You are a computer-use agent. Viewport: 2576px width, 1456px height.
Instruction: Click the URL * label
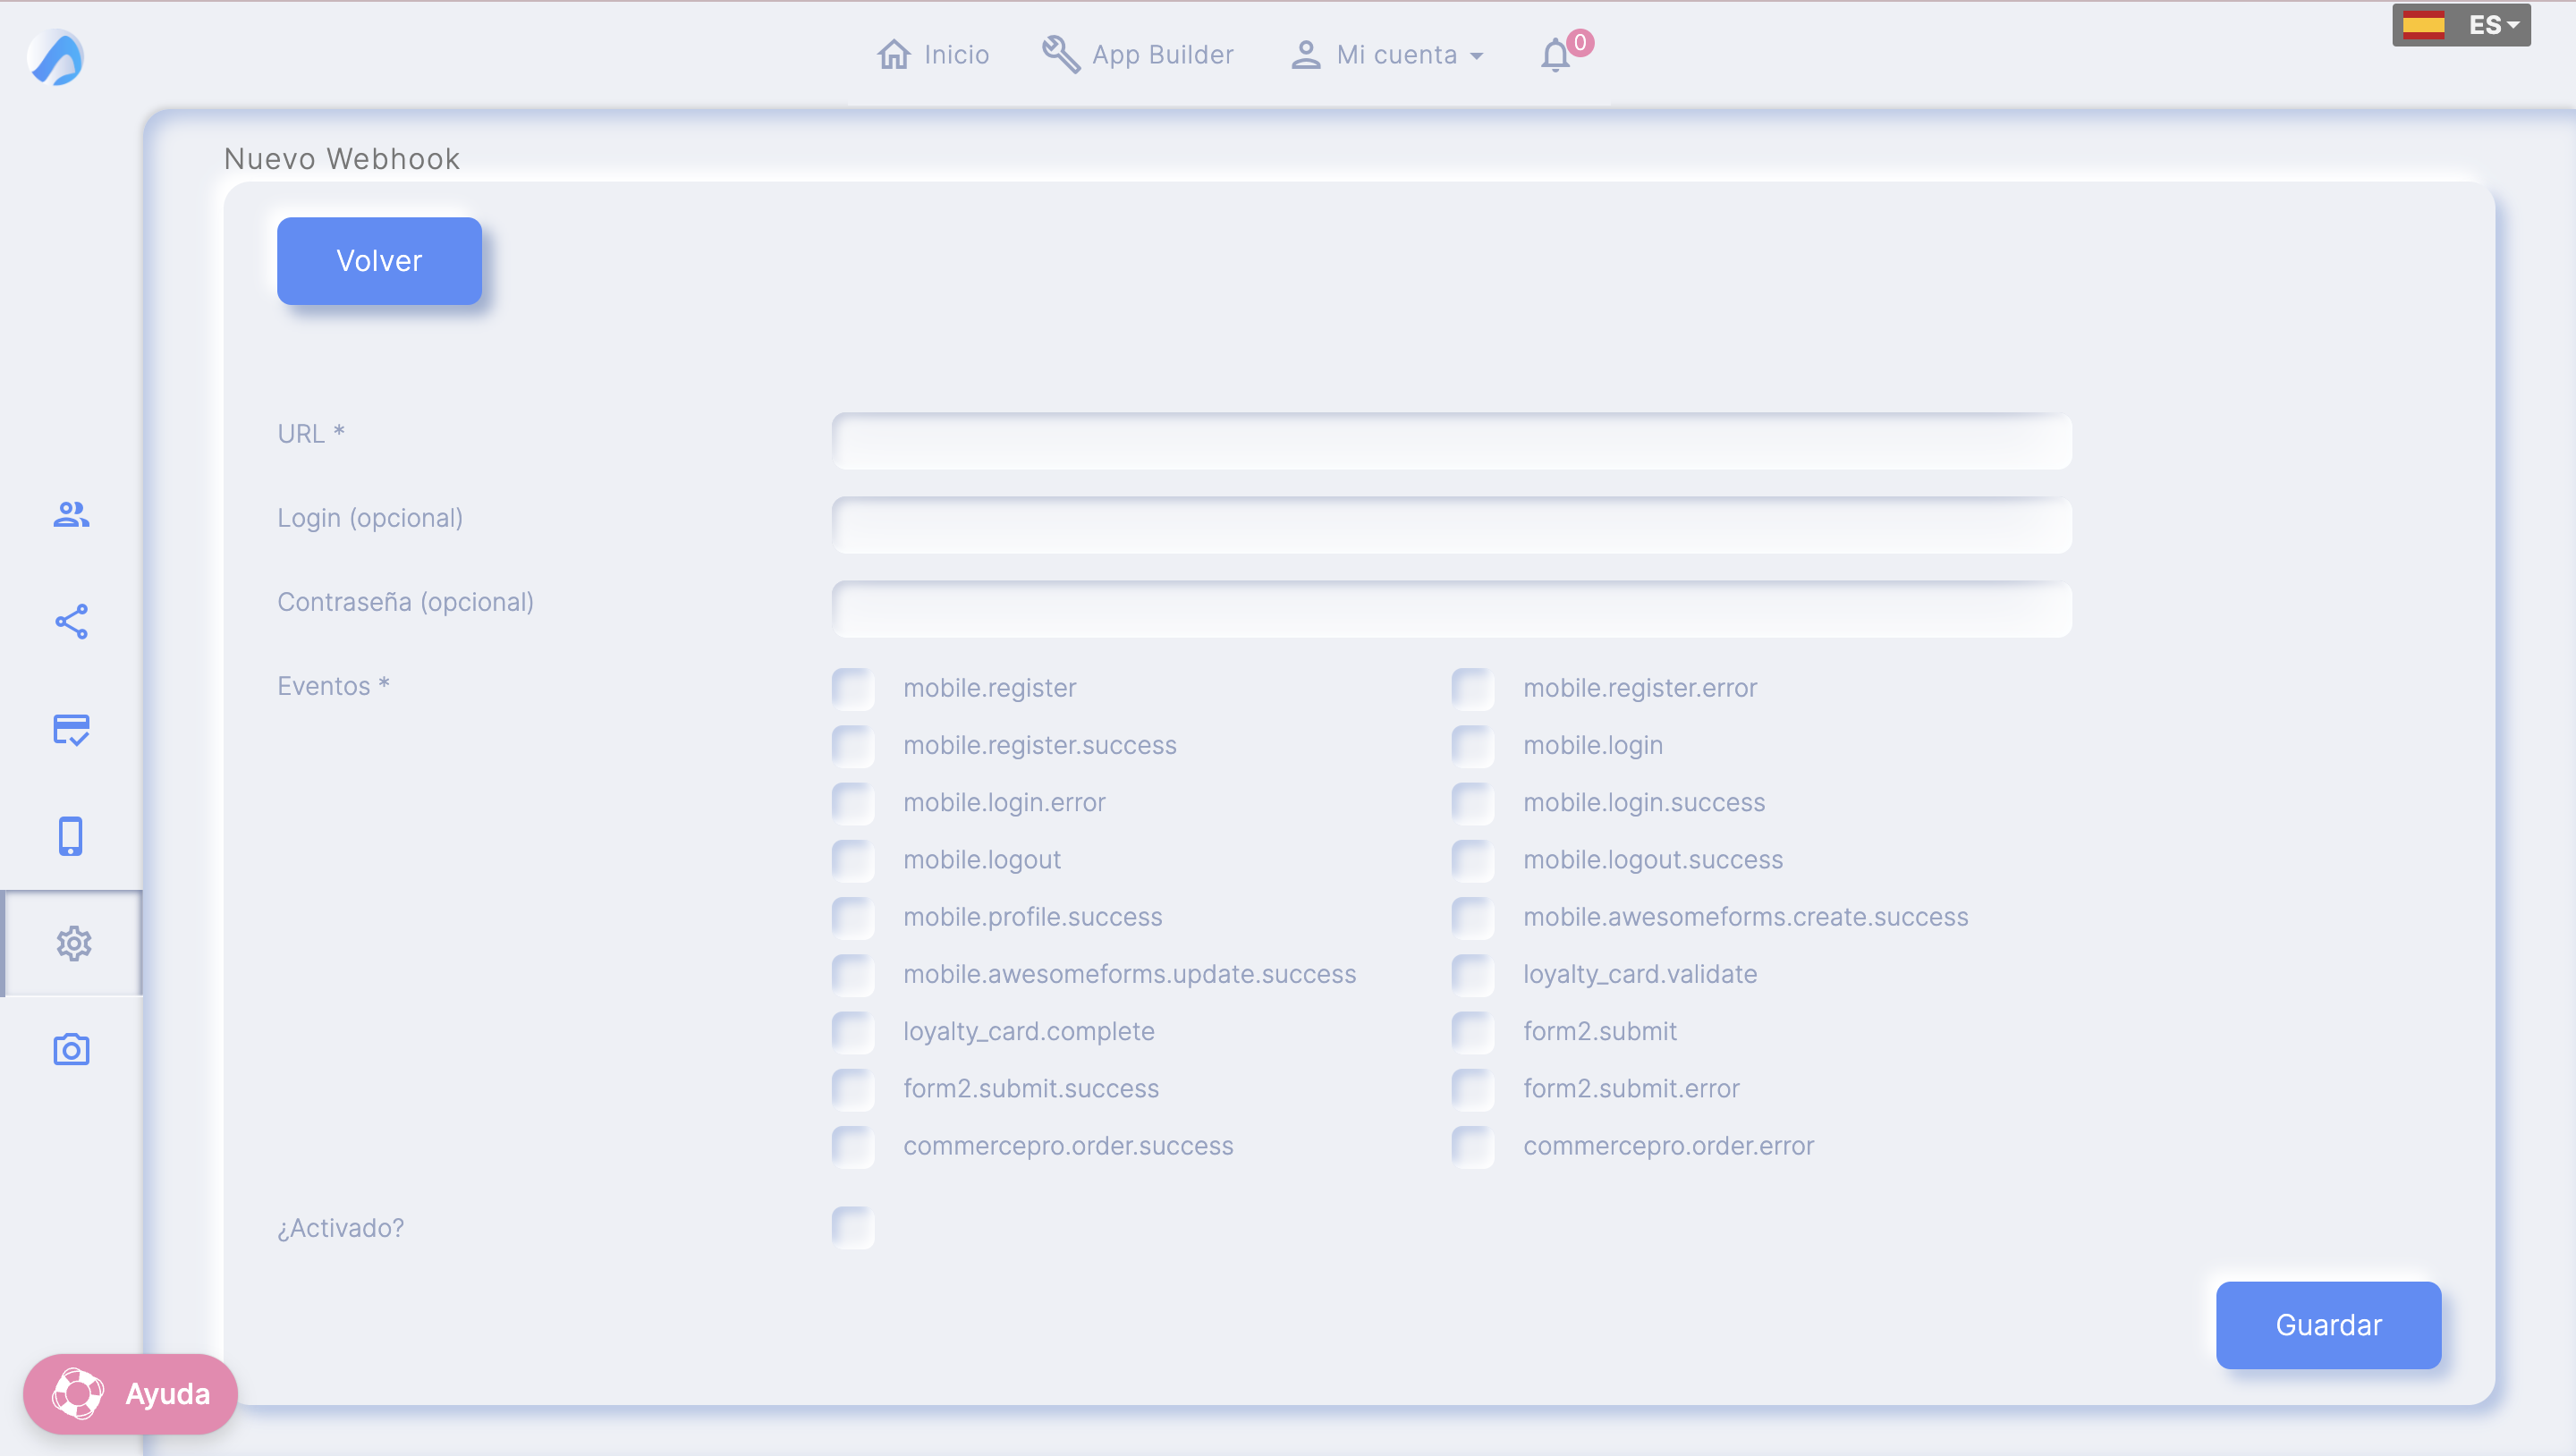tap(311, 434)
